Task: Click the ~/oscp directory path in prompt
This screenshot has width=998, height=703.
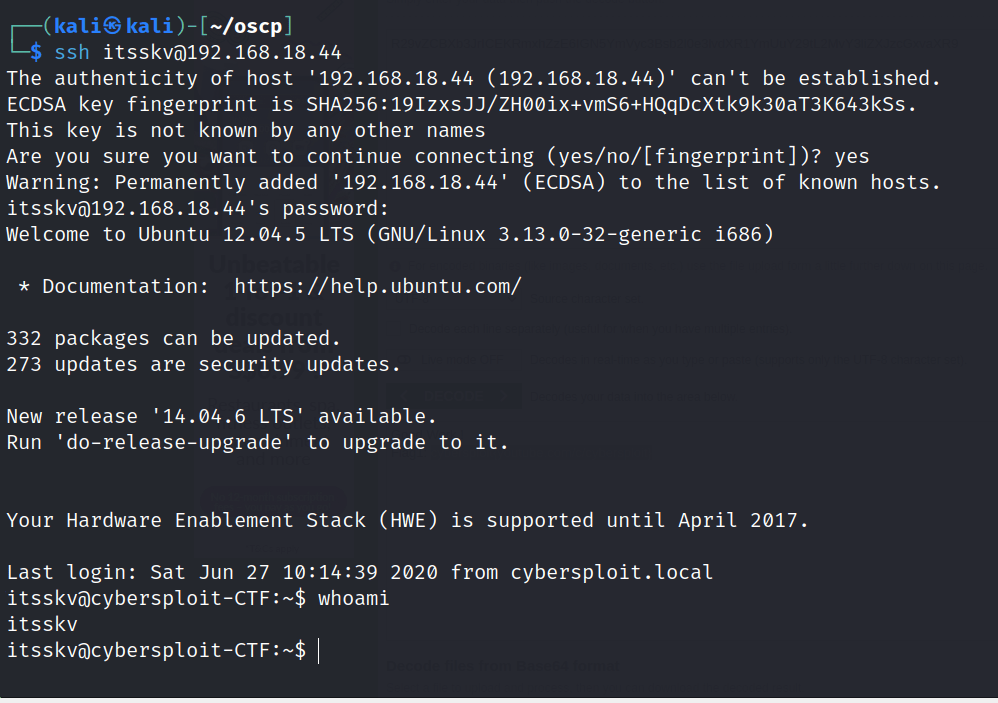Action: click(x=246, y=26)
